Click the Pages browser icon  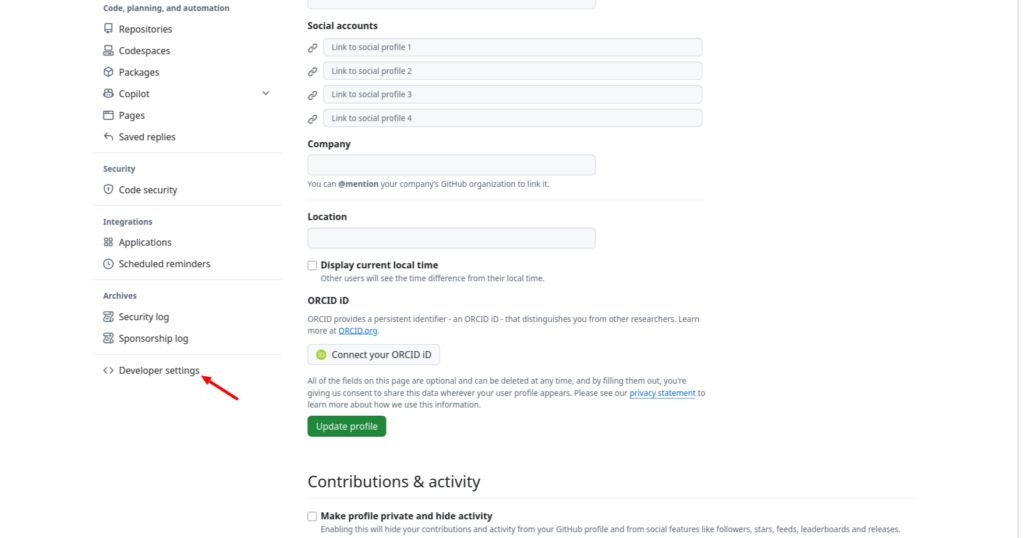tap(108, 115)
